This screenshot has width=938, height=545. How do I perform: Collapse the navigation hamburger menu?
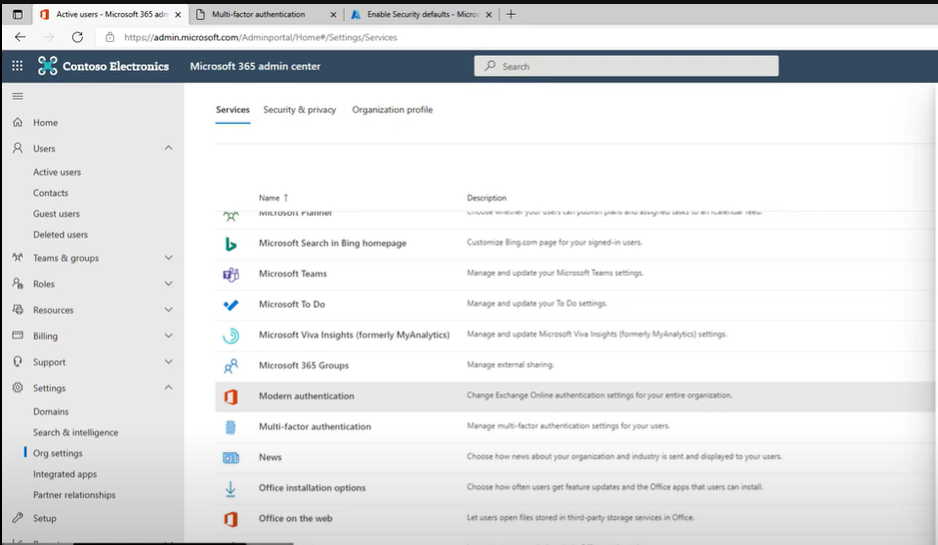pos(17,96)
